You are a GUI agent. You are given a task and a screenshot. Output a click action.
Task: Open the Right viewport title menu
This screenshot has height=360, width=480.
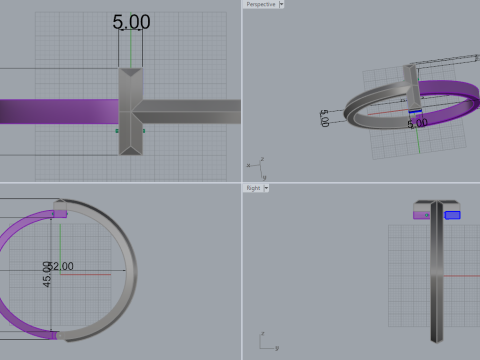[x=253, y=188]
